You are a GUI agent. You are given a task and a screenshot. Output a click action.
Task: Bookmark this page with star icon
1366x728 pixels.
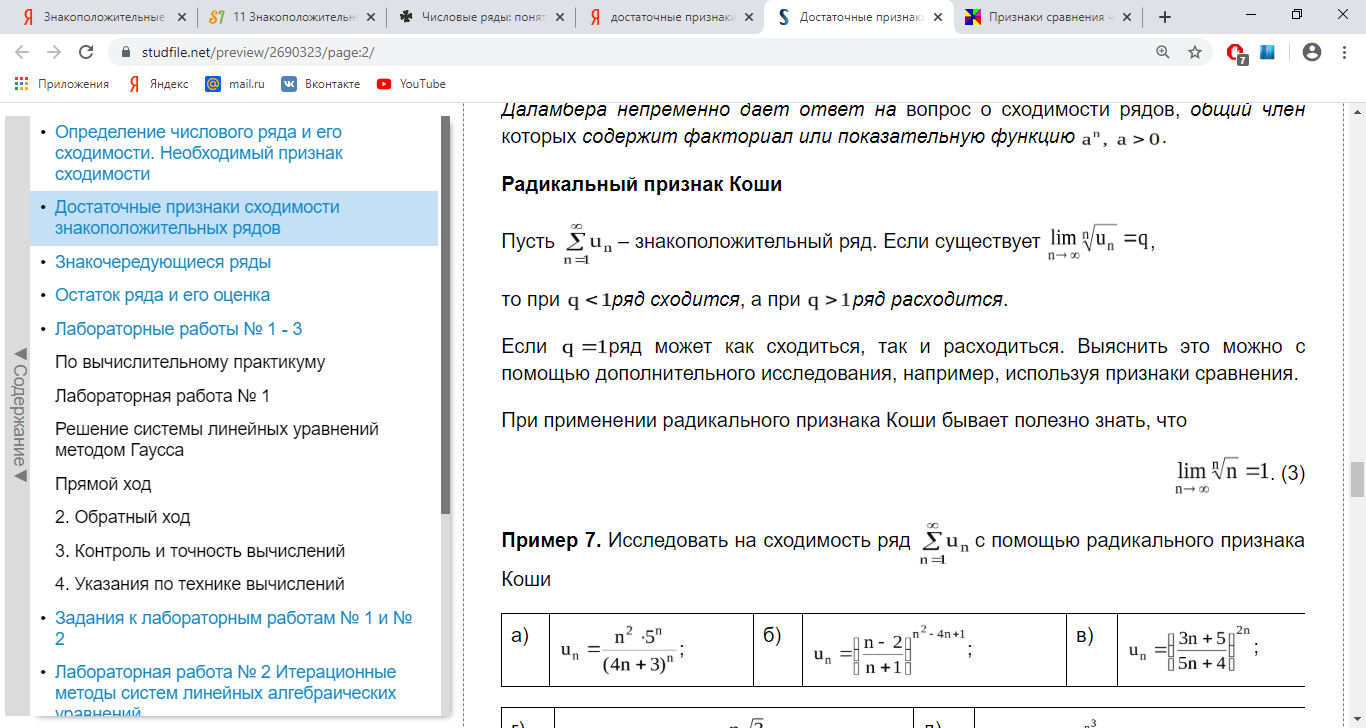[1194, 52]
